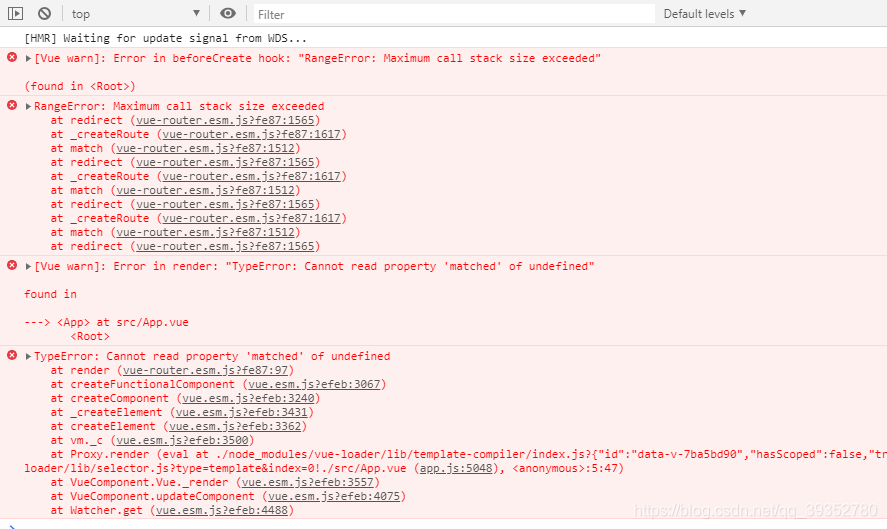The image size is (887, 529).
Task: Open Watcher.get link vue.esm.js?efeb:4488
Action: pos(222,510)
